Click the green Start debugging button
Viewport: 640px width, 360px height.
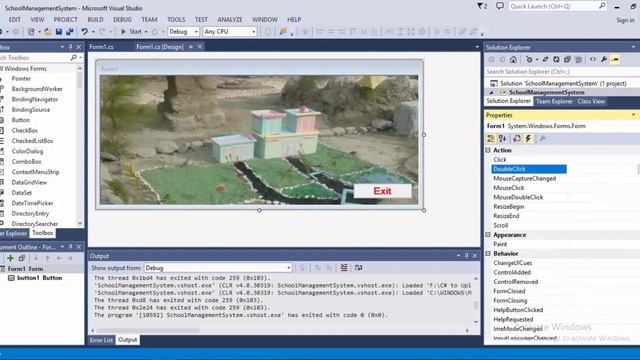click(x=131, y=31)
